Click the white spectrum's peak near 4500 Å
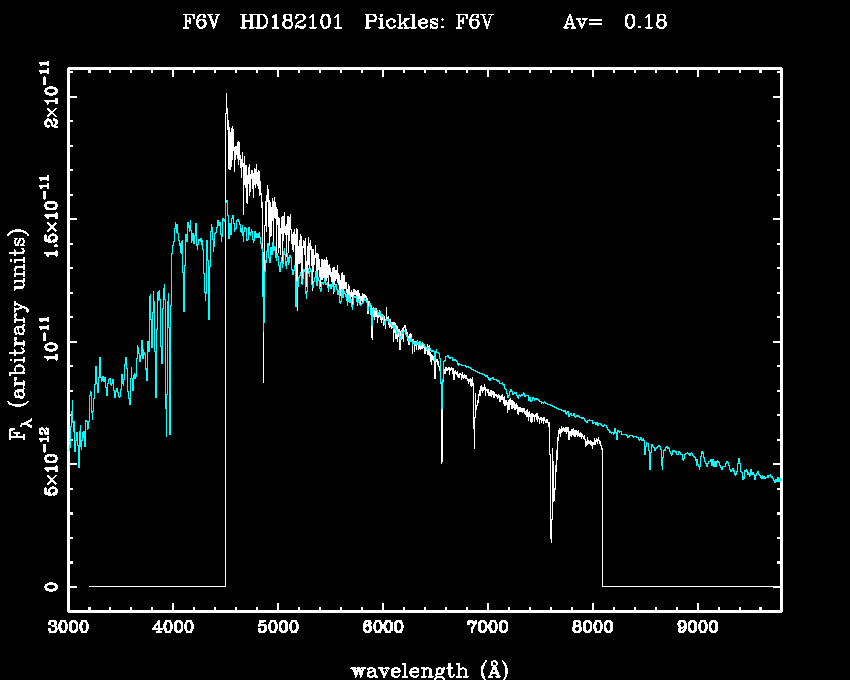850x680 pixels. (x=226, y=95)
